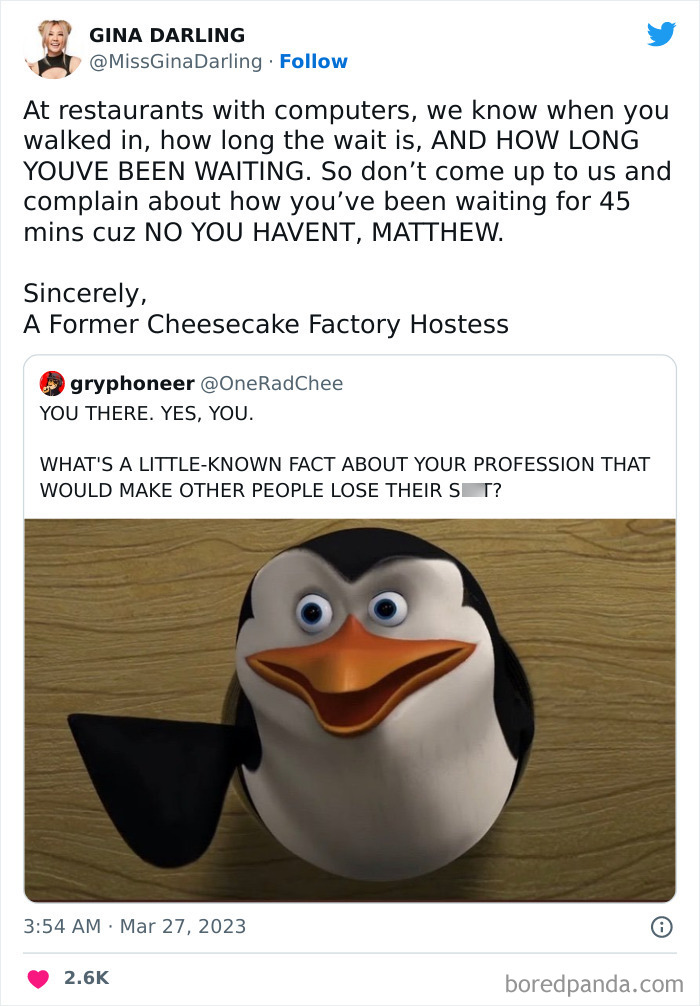Open the @MissGinaDarling handle link
The height and width of the screenshot is (1006, 700).
tap(176, 62)
